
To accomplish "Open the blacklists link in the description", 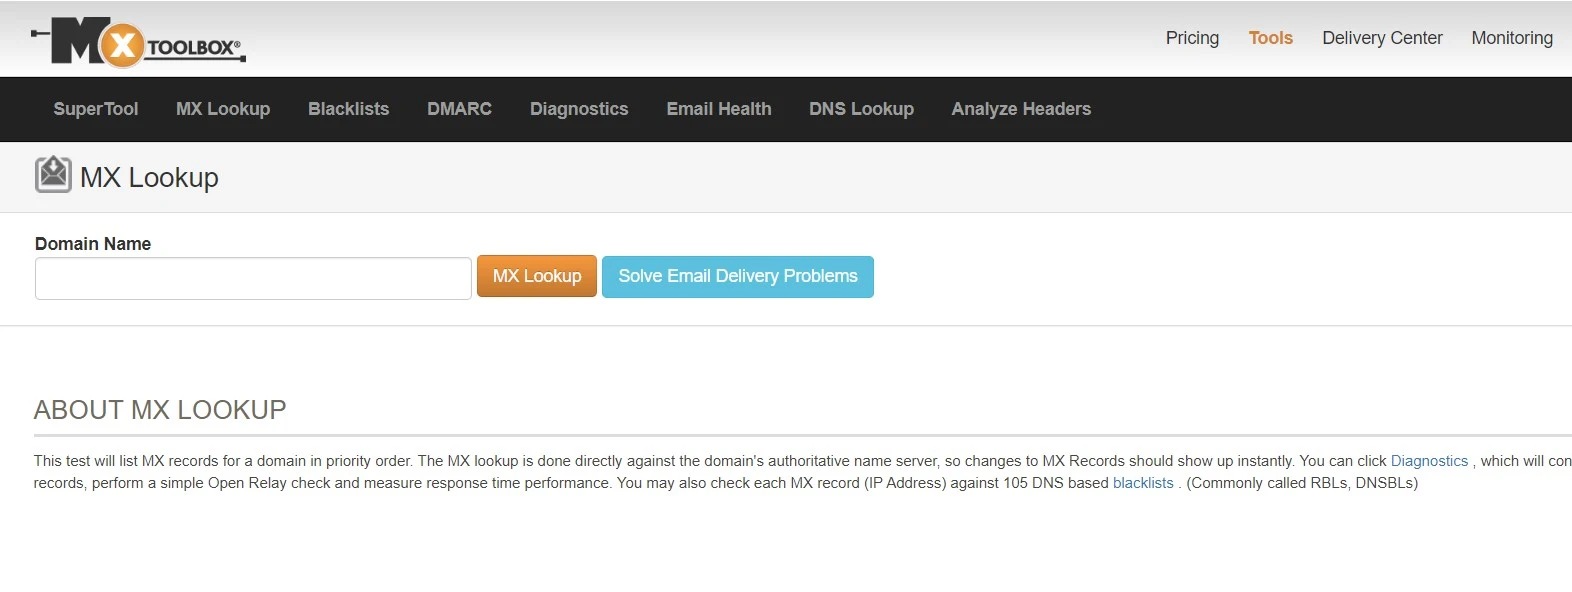I will [x=1143, y=483].
